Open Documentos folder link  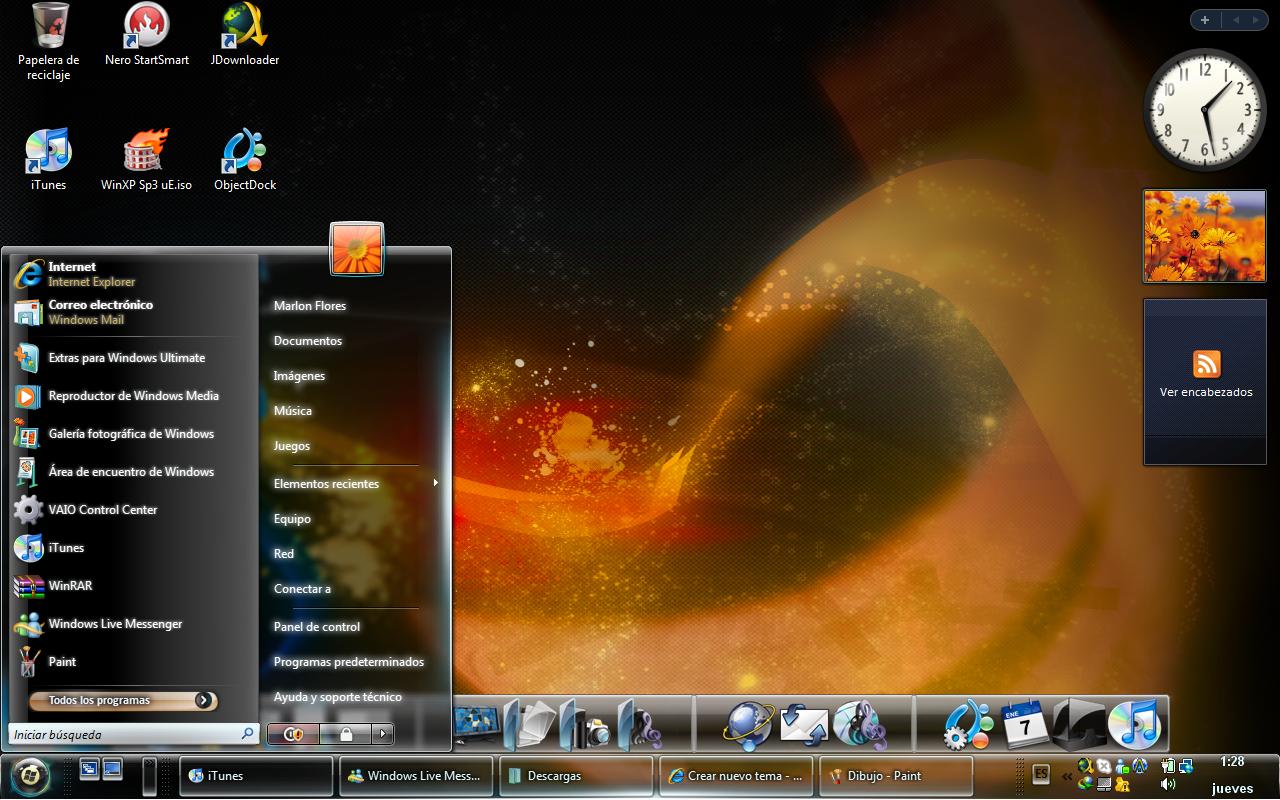(308, 341)
